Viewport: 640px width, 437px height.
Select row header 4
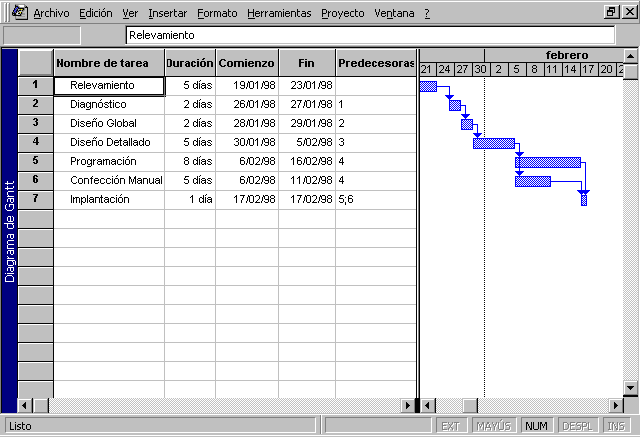click(x=36, y=142)
